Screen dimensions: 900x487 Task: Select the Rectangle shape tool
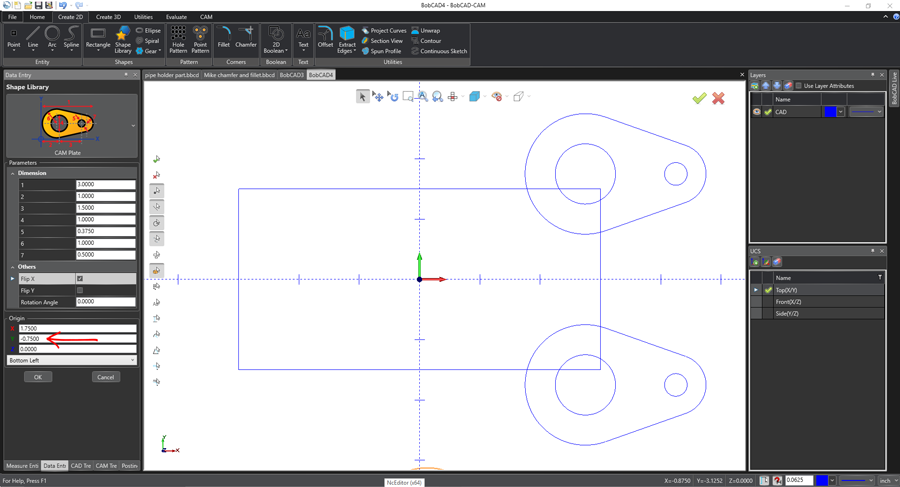click(98, 39)
